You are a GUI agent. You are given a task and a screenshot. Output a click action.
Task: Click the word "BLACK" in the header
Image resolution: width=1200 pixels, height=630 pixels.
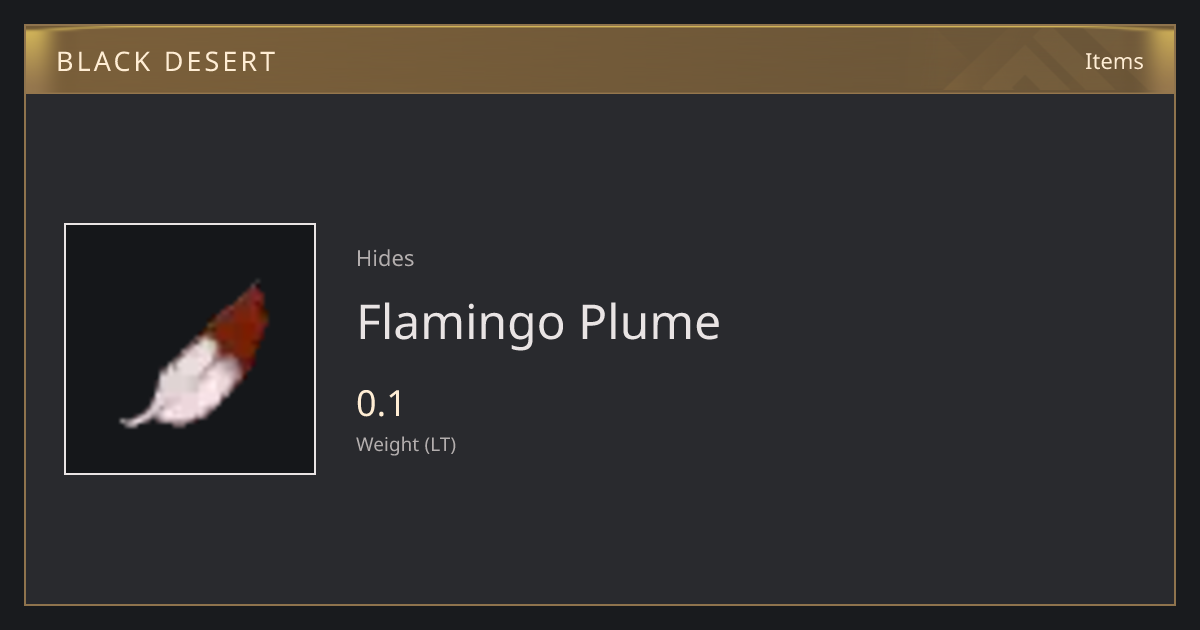(103, 61)
